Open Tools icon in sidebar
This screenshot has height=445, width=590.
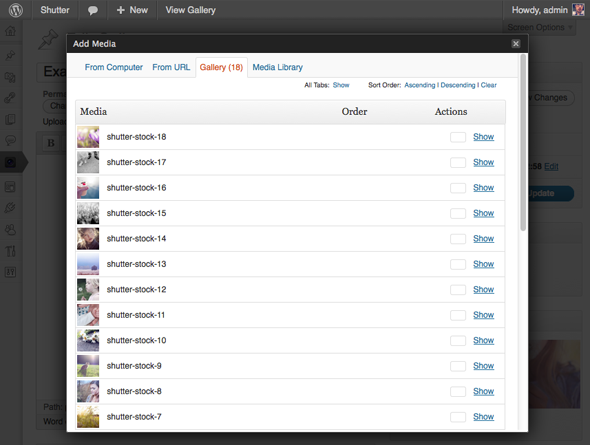pos(10,251)
